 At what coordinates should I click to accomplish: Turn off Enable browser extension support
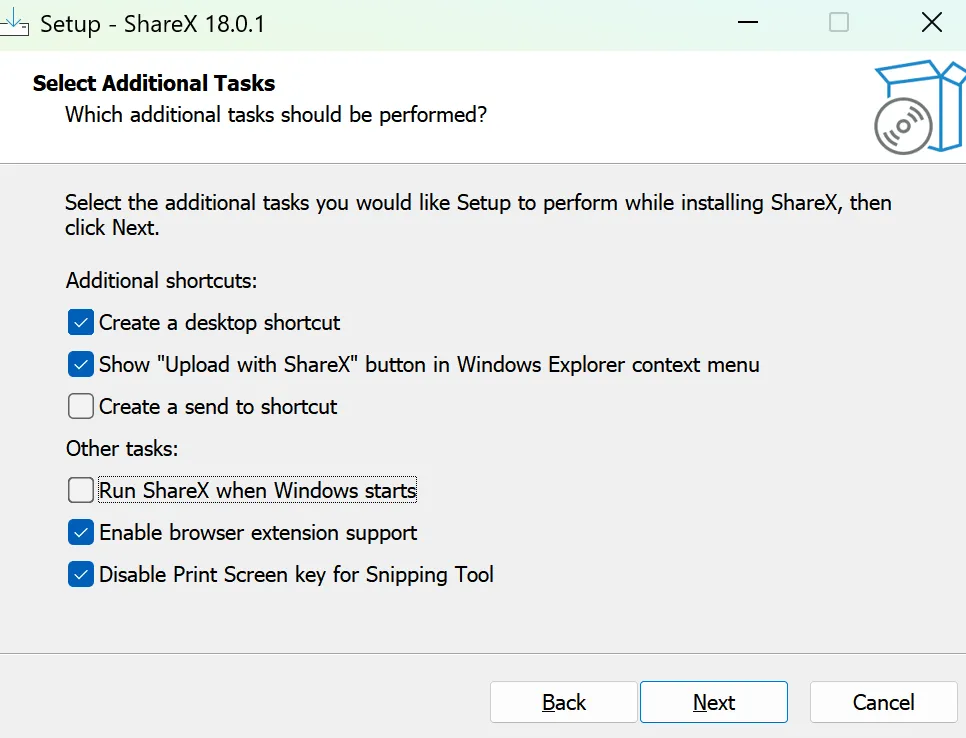click(81, 533)
